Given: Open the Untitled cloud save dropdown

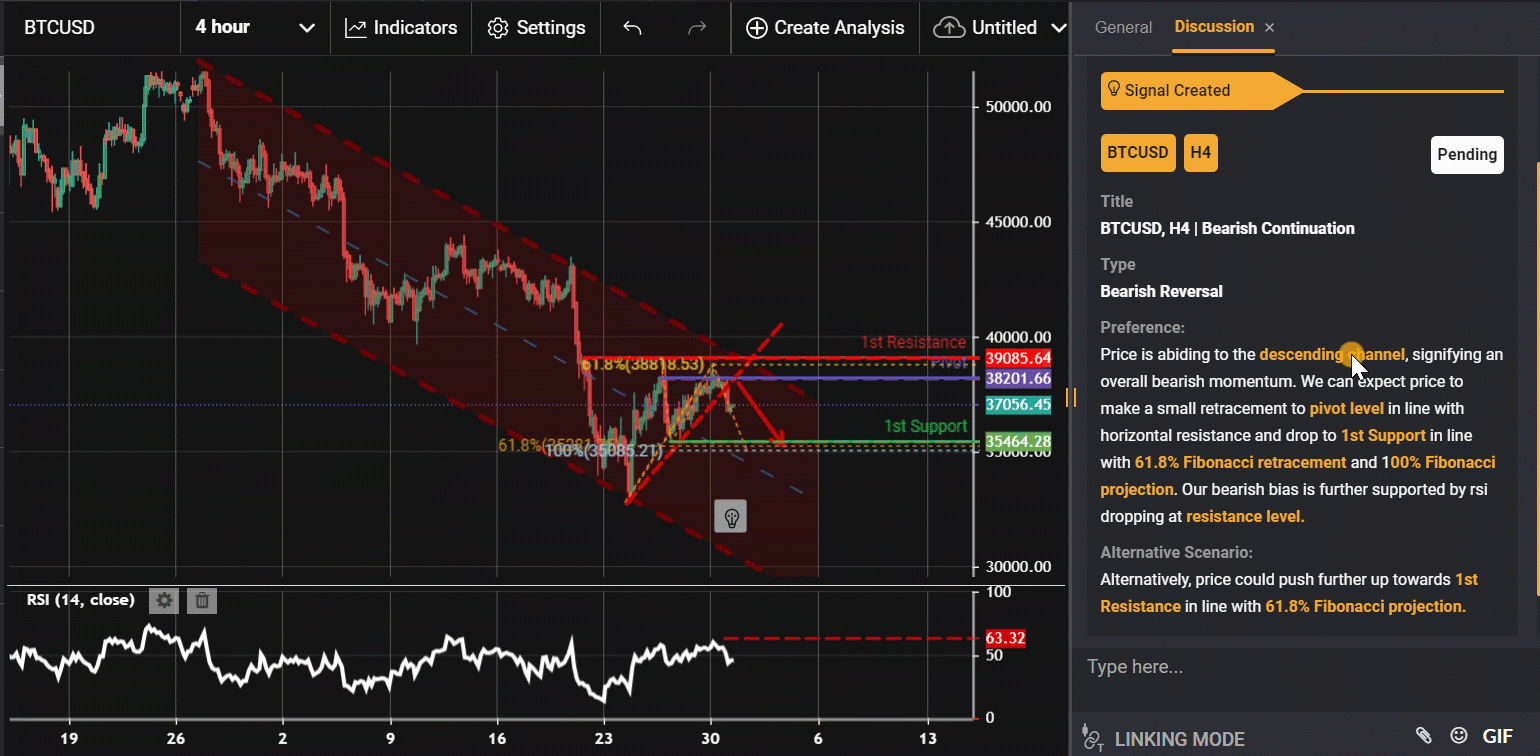Looking at the screenshot, I should pyautogui.click(x=1000, y=28).
